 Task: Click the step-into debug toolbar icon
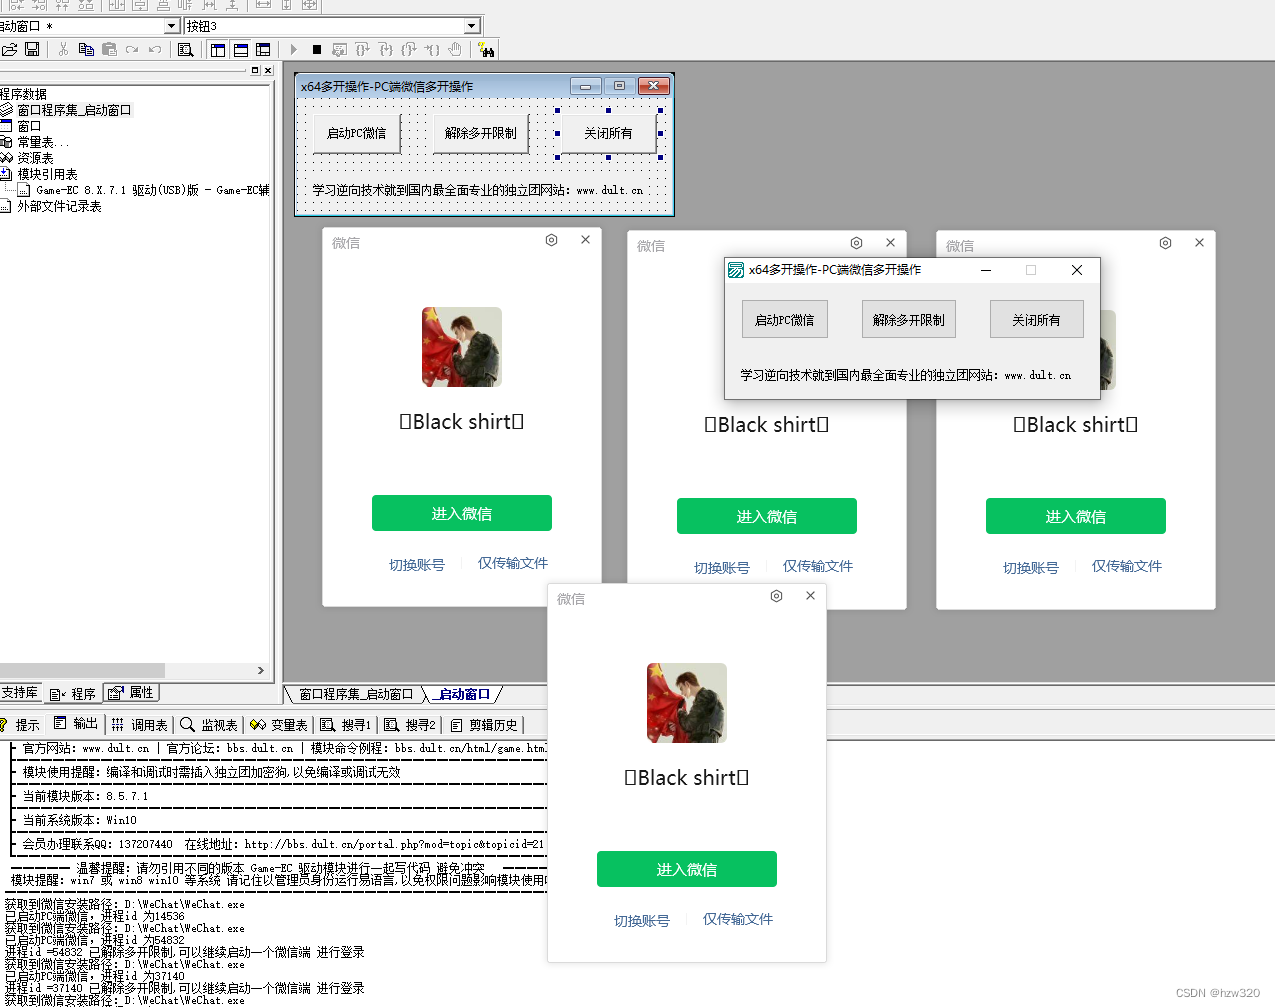[386, 49]
